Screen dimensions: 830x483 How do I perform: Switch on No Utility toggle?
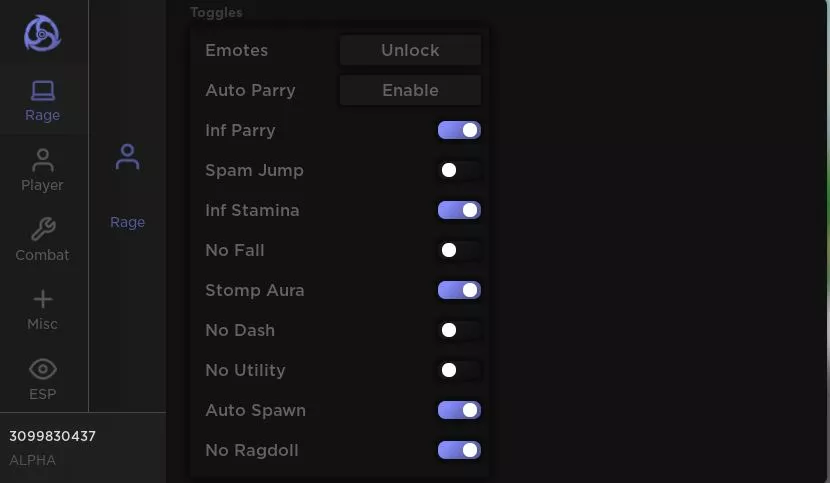[x=459, y=370]
